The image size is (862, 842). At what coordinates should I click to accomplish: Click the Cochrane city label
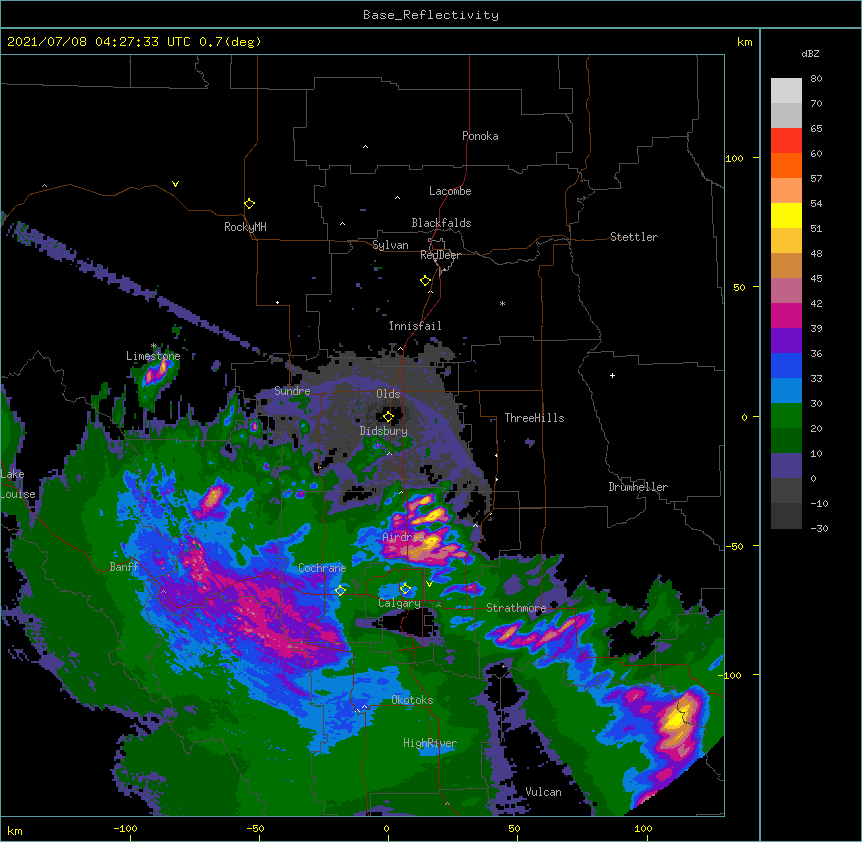pos(322,568)
